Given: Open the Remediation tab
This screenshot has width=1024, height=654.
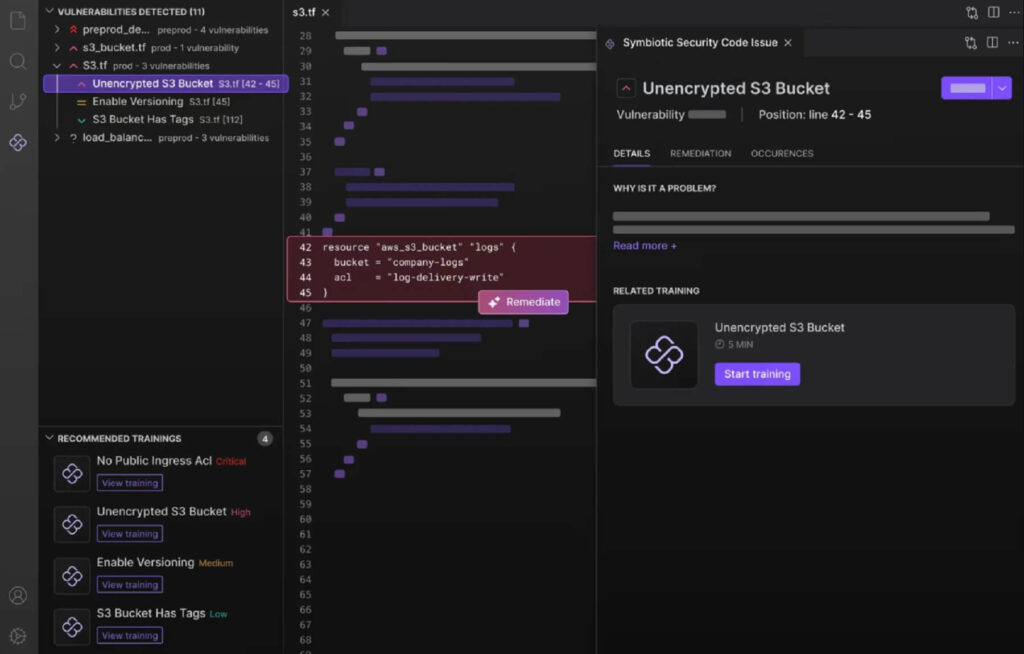Looking at the screenshot, I should (x=700, y=154).
